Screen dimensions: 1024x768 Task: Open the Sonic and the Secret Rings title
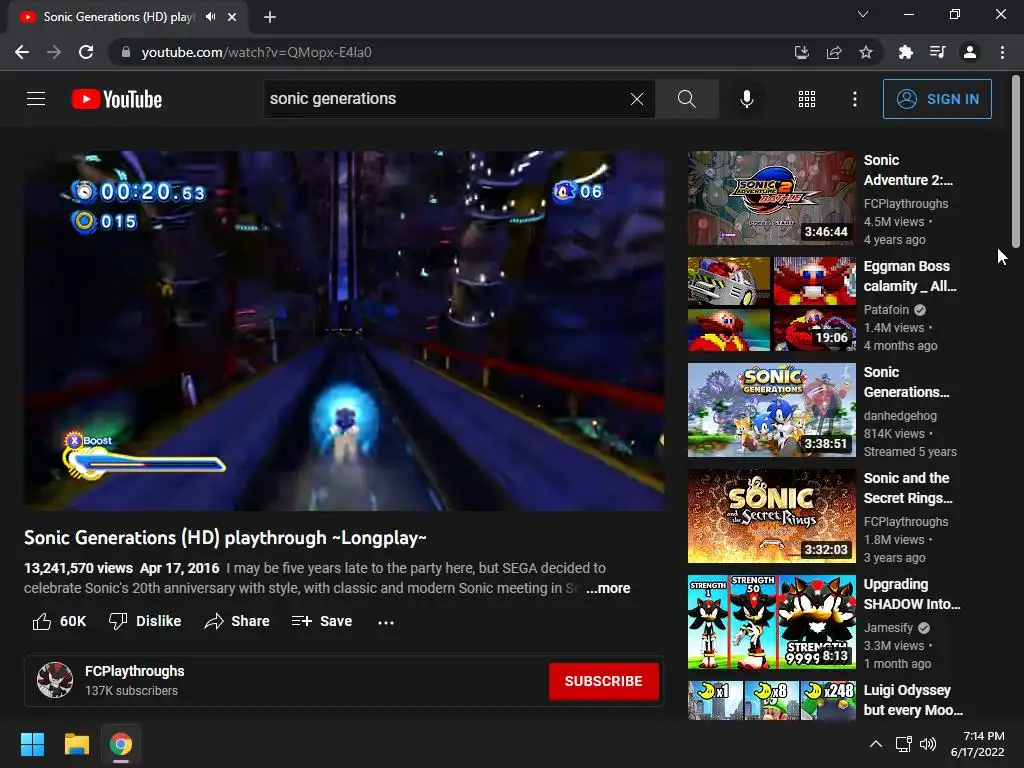point(908,488)
